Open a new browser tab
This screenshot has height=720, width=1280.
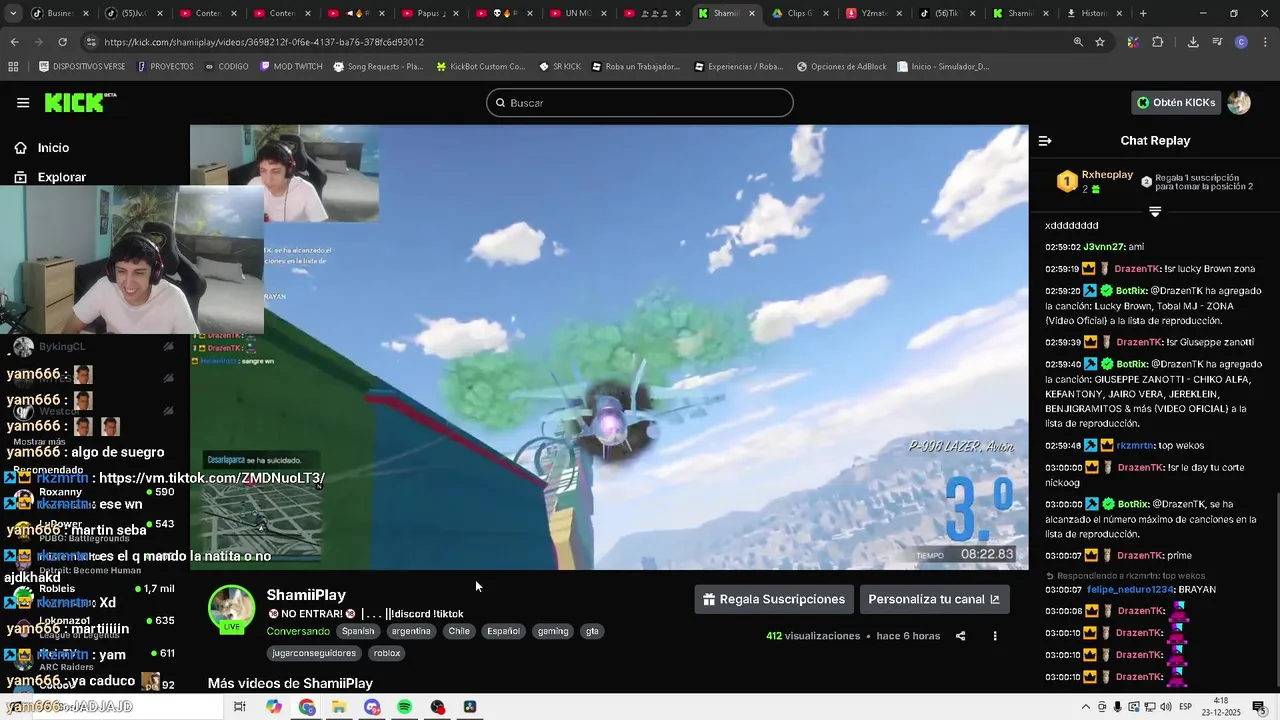1143,13
